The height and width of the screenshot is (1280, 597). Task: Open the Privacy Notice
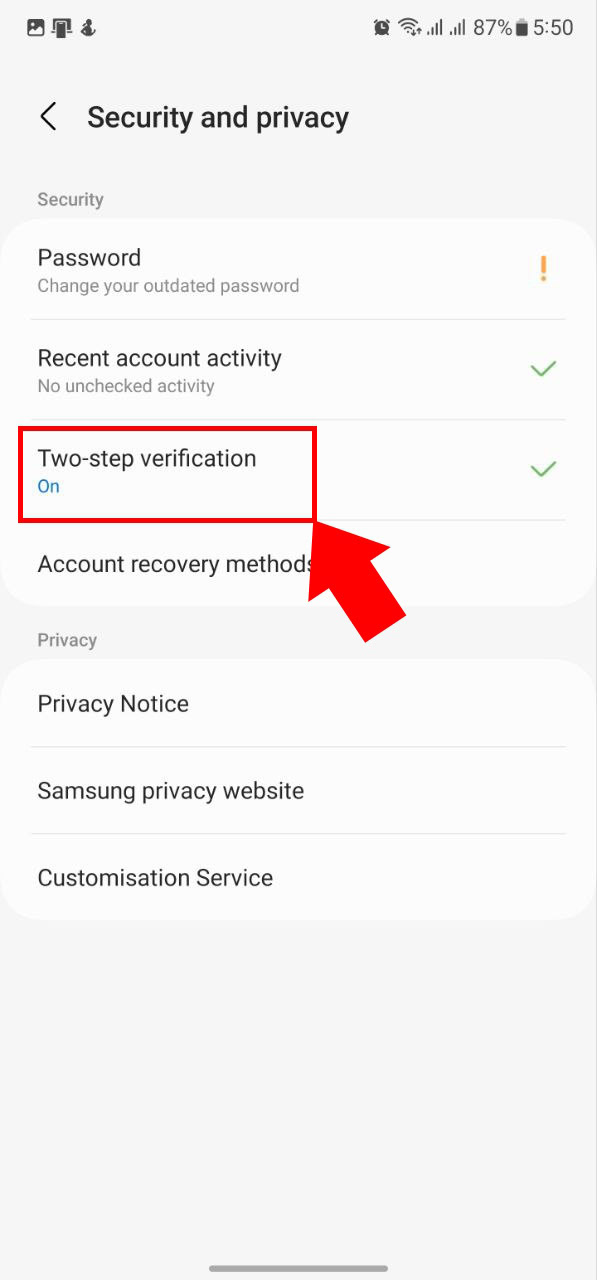[298, 704]
